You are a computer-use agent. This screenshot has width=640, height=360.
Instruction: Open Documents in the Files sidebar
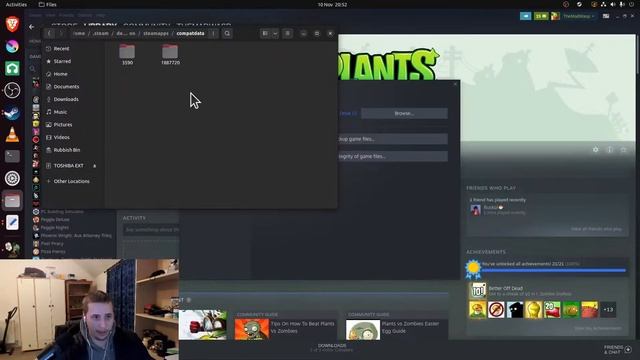[73, 87]
